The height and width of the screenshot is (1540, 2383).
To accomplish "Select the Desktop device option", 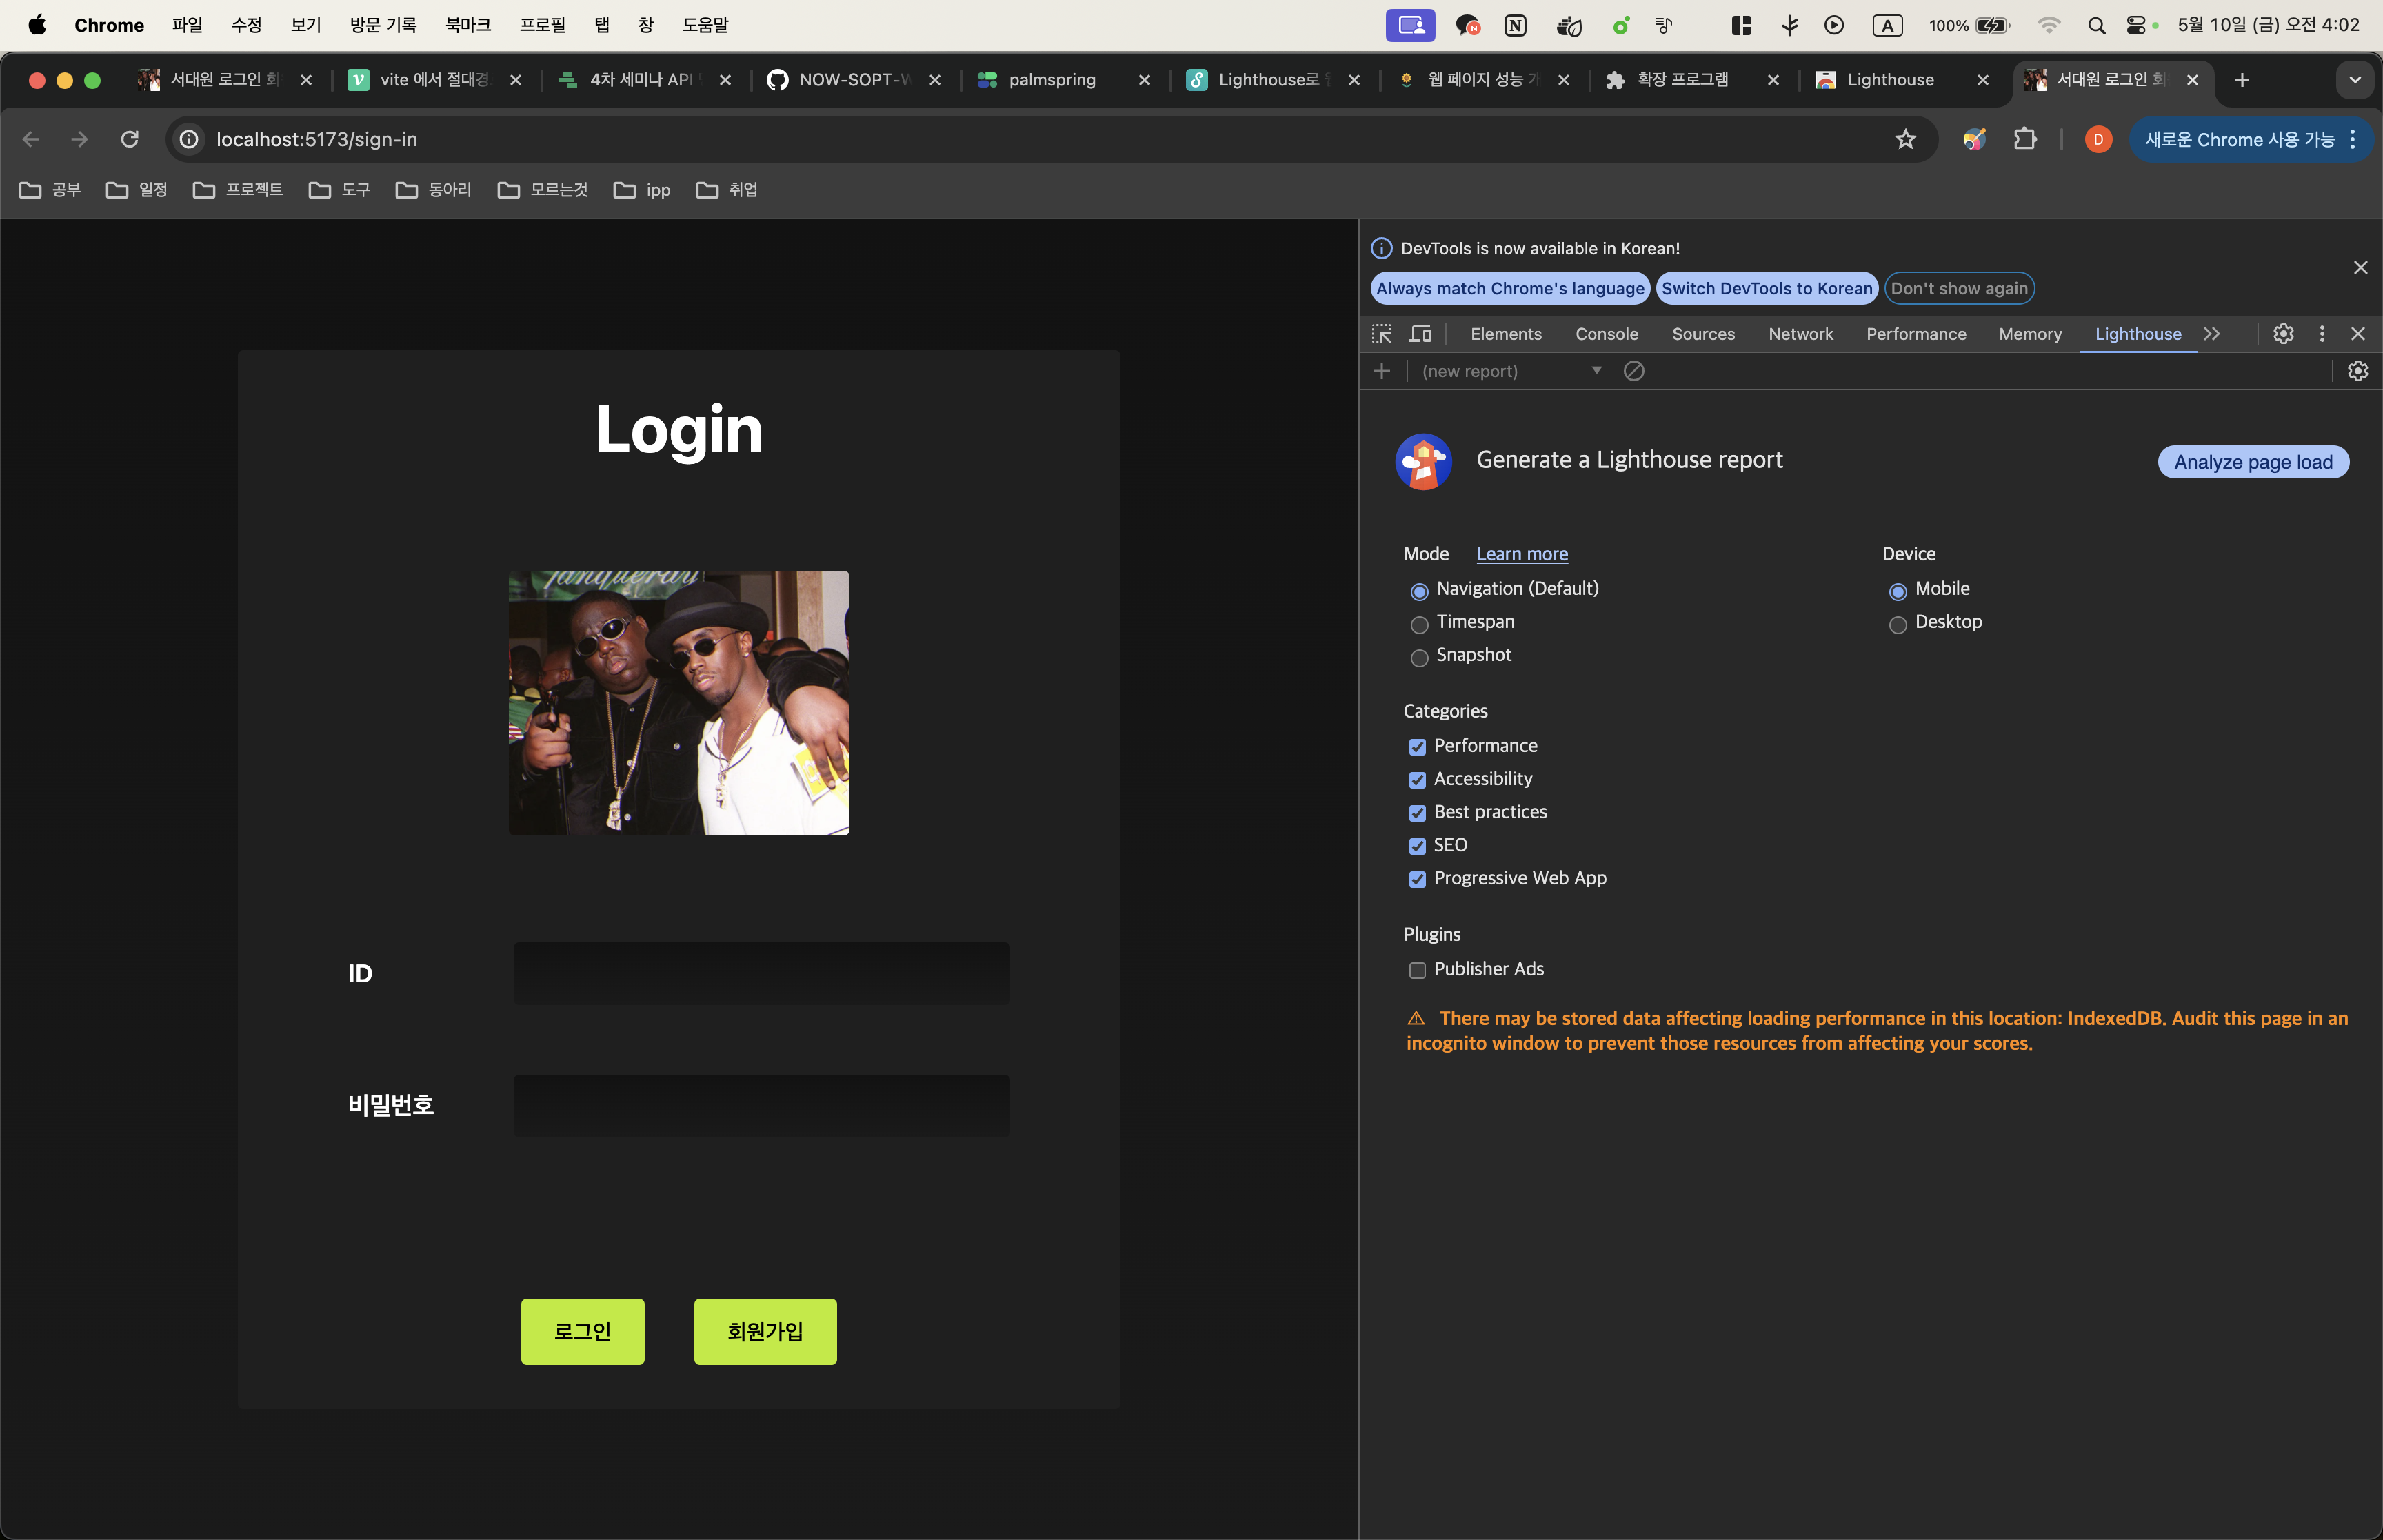I will pos(1898,625).
